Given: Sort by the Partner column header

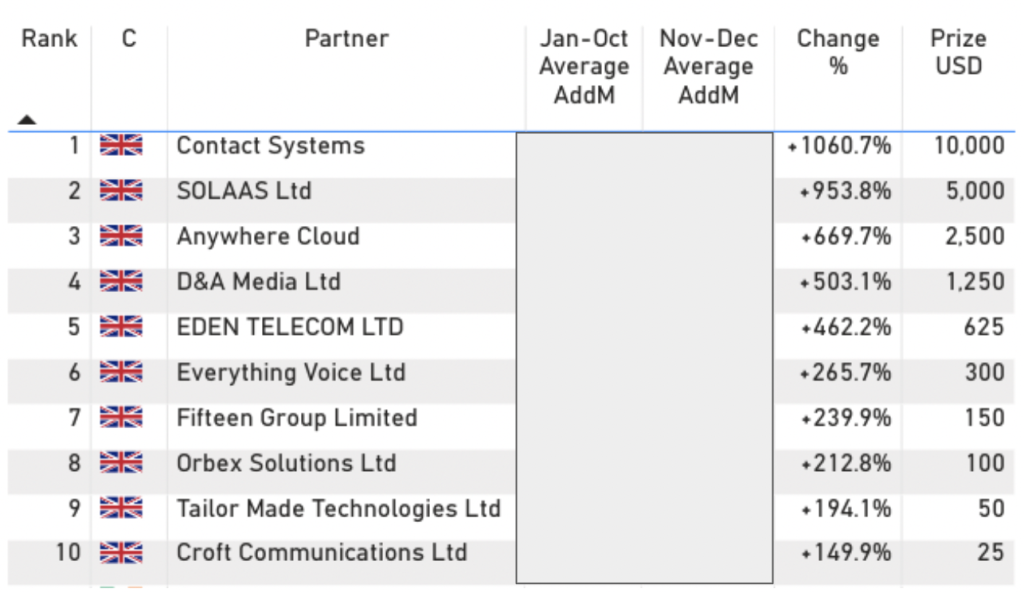Looking at the screenshot, I should tap(346, 40).
